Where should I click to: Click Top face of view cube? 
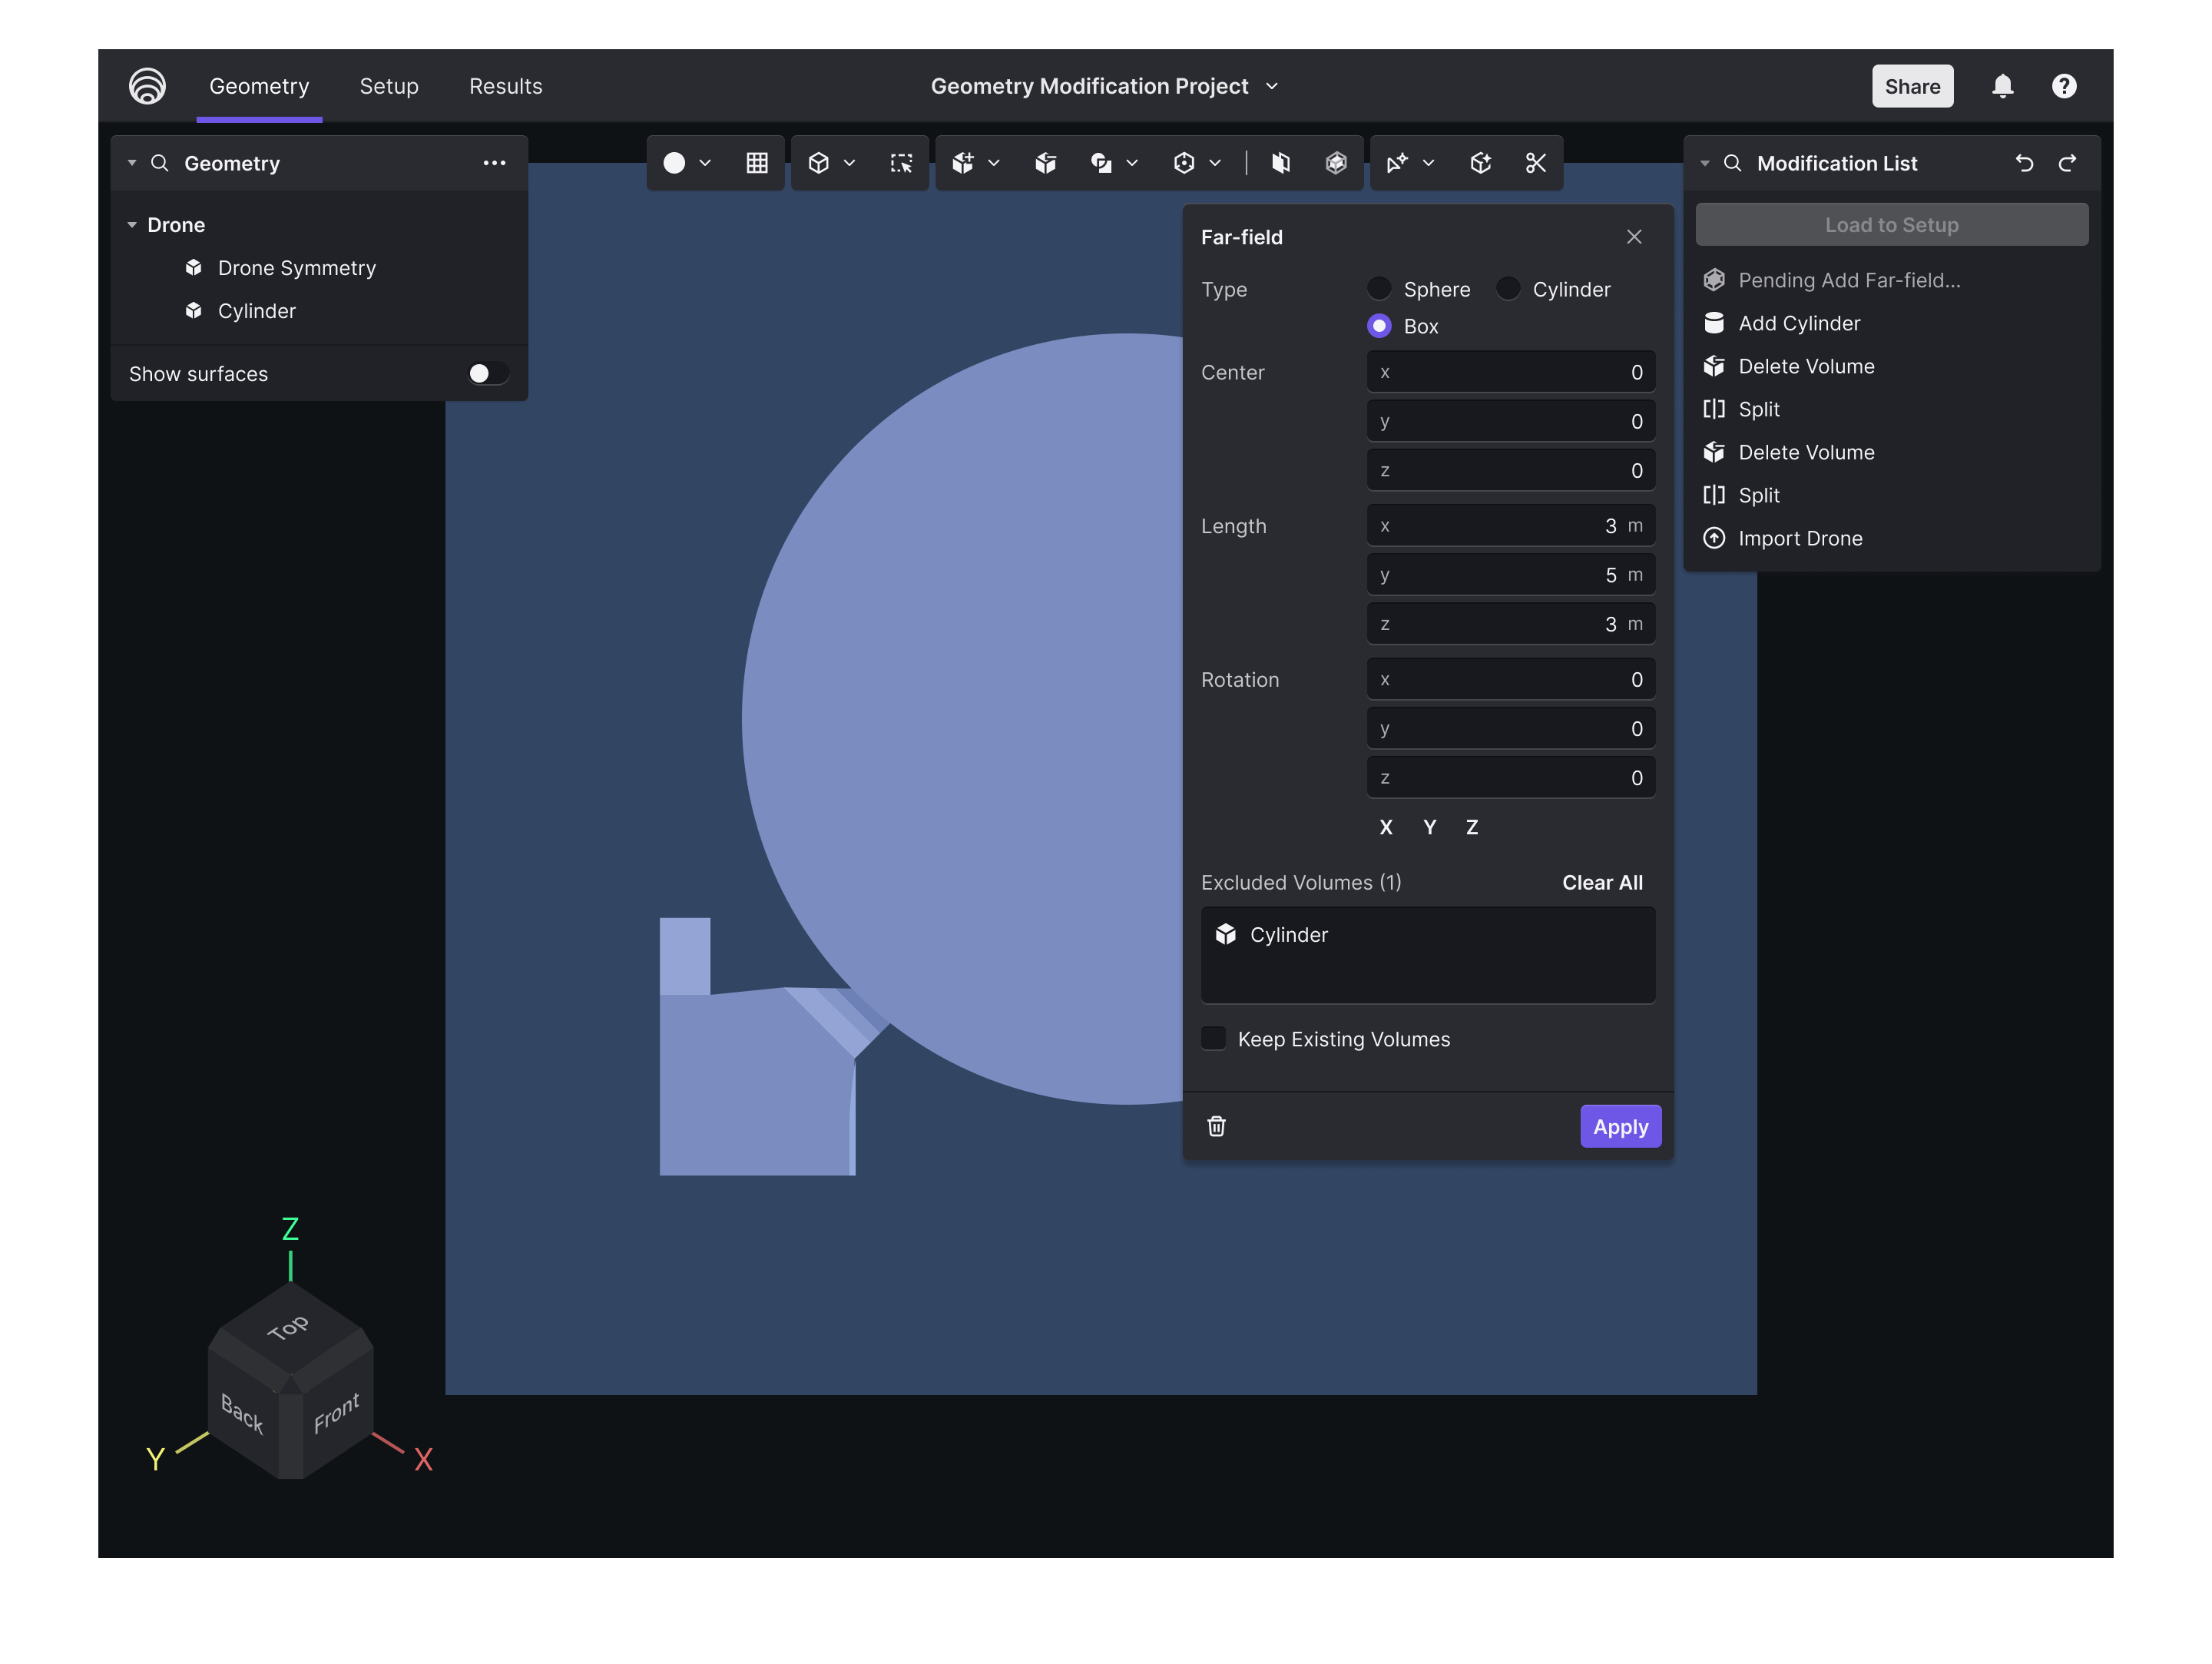290,1330
